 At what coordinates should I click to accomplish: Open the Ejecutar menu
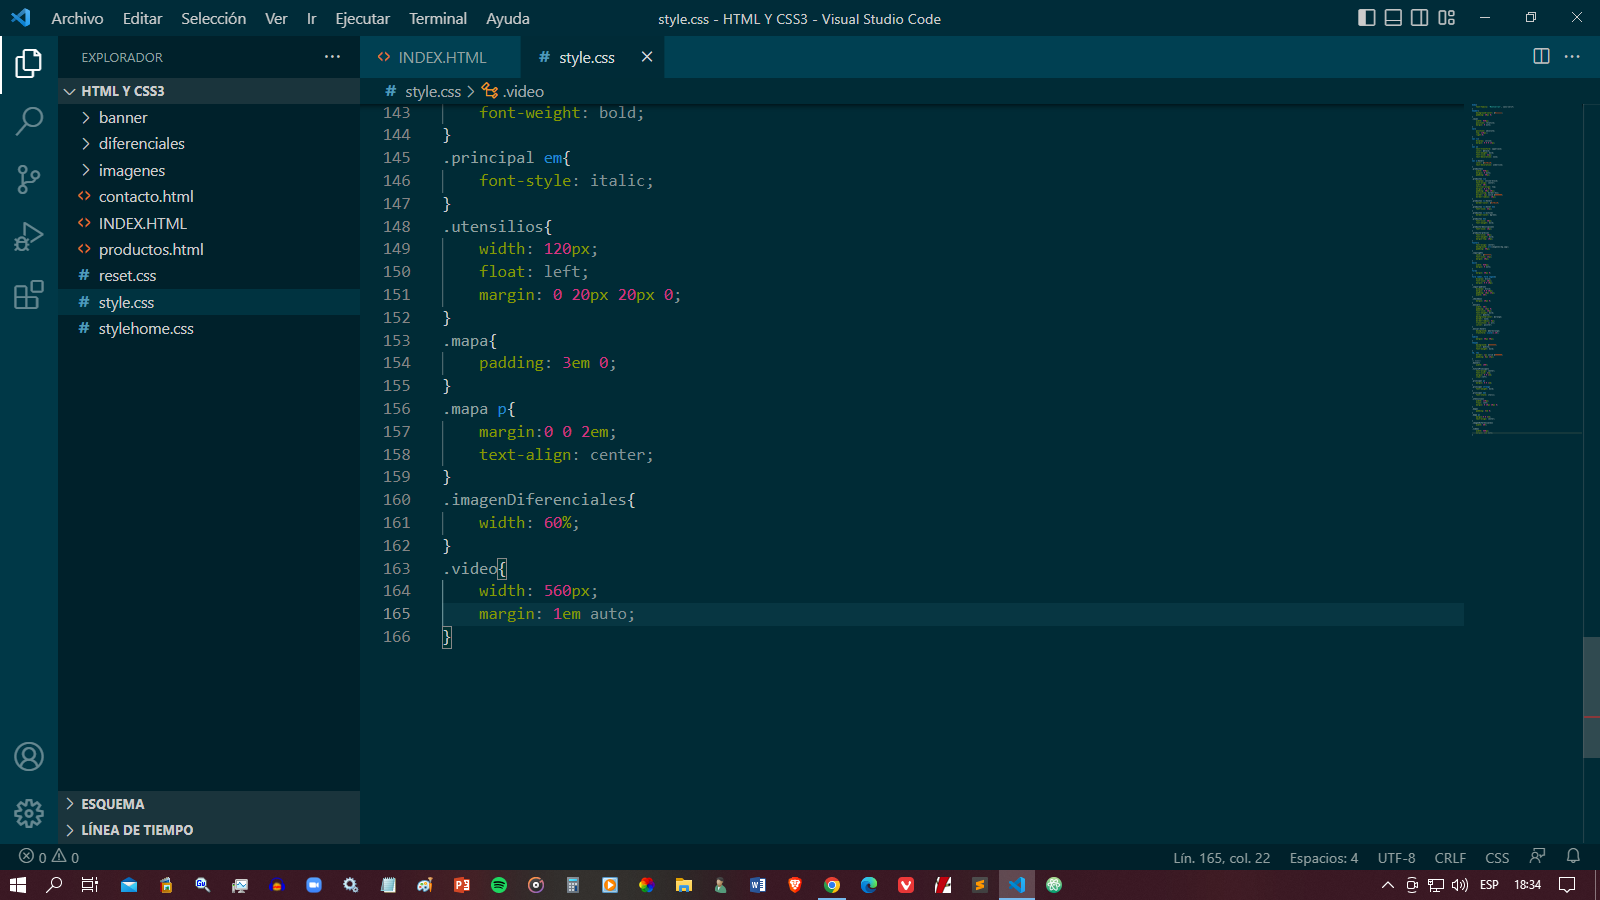(x=362, y=18)
